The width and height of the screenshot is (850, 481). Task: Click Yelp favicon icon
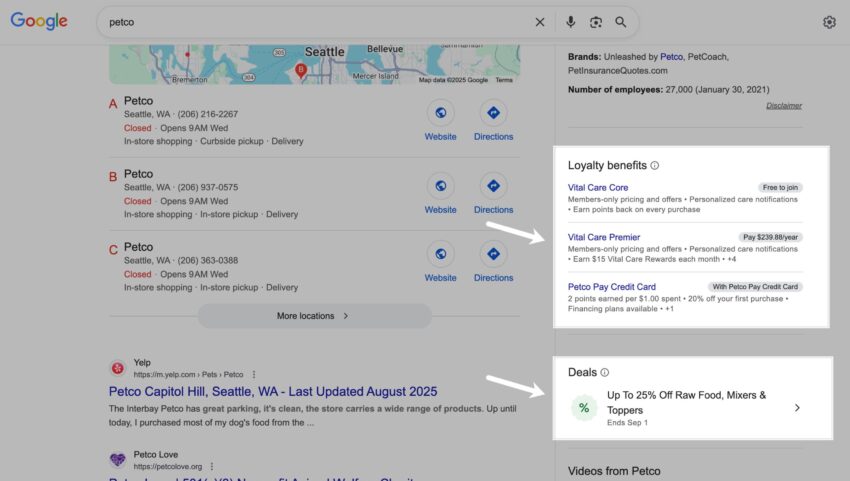(x=118, y=368)
